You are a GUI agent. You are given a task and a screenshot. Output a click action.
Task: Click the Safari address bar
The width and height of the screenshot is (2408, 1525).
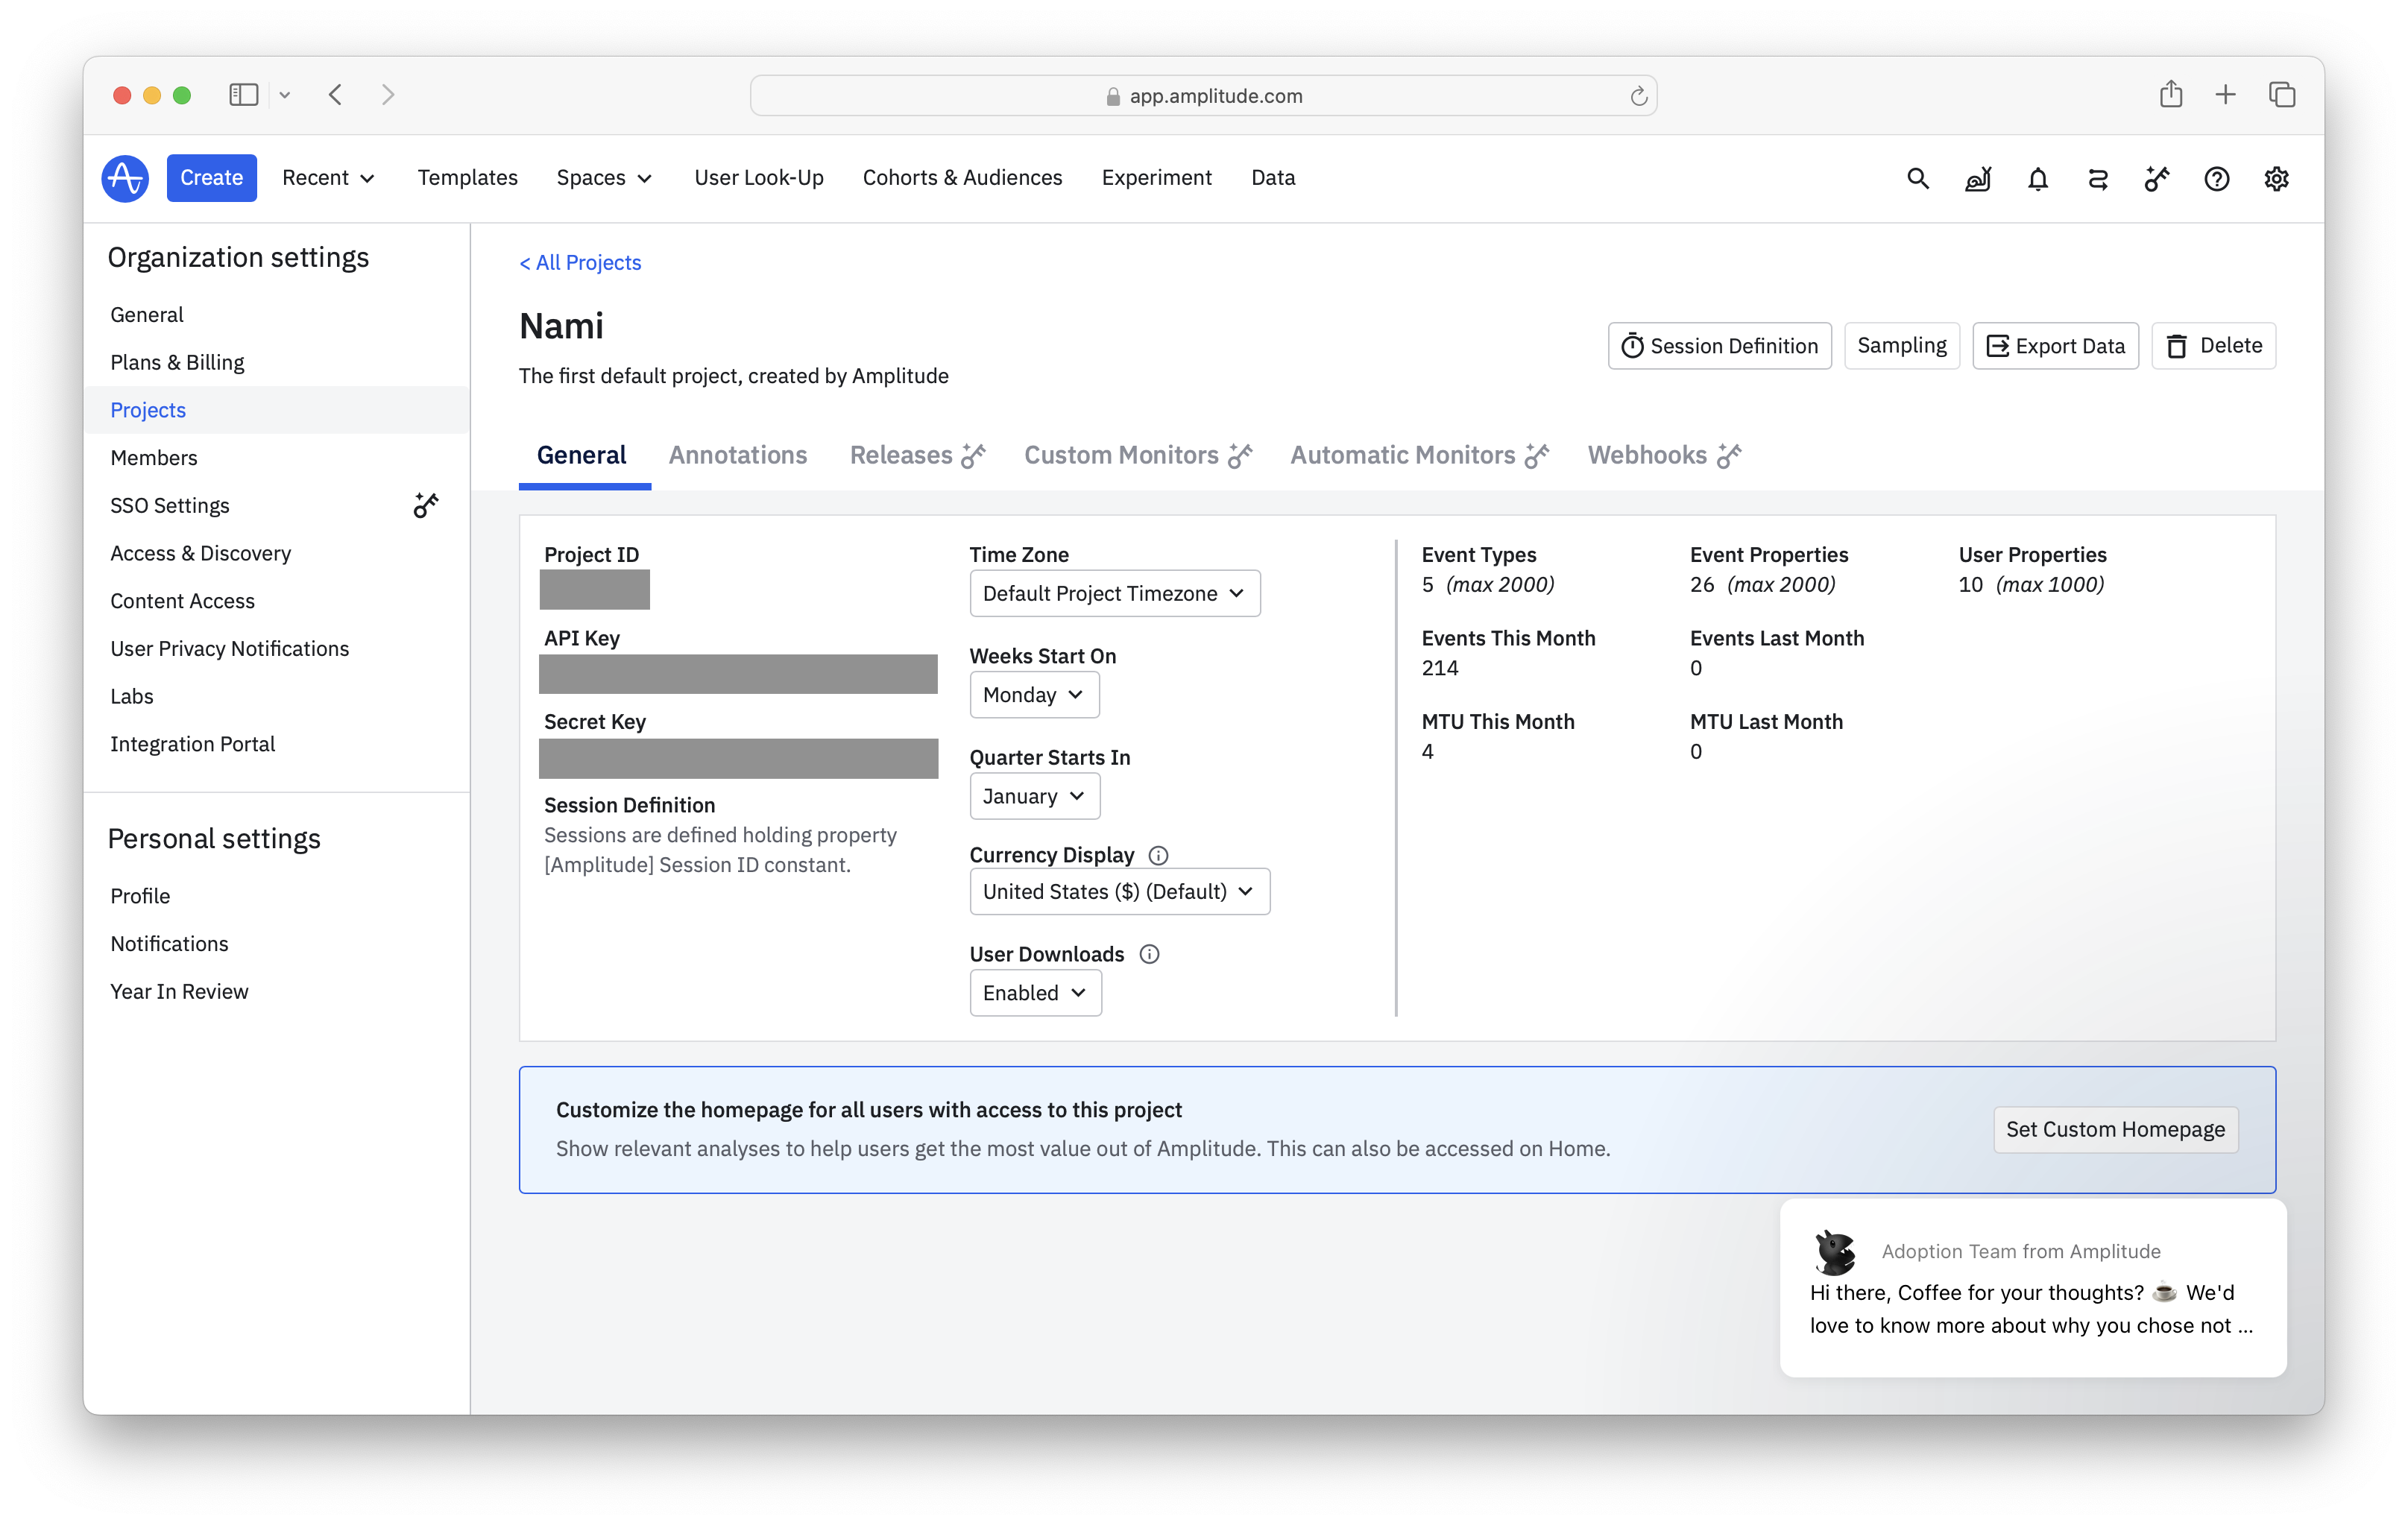pos(1203,96)
